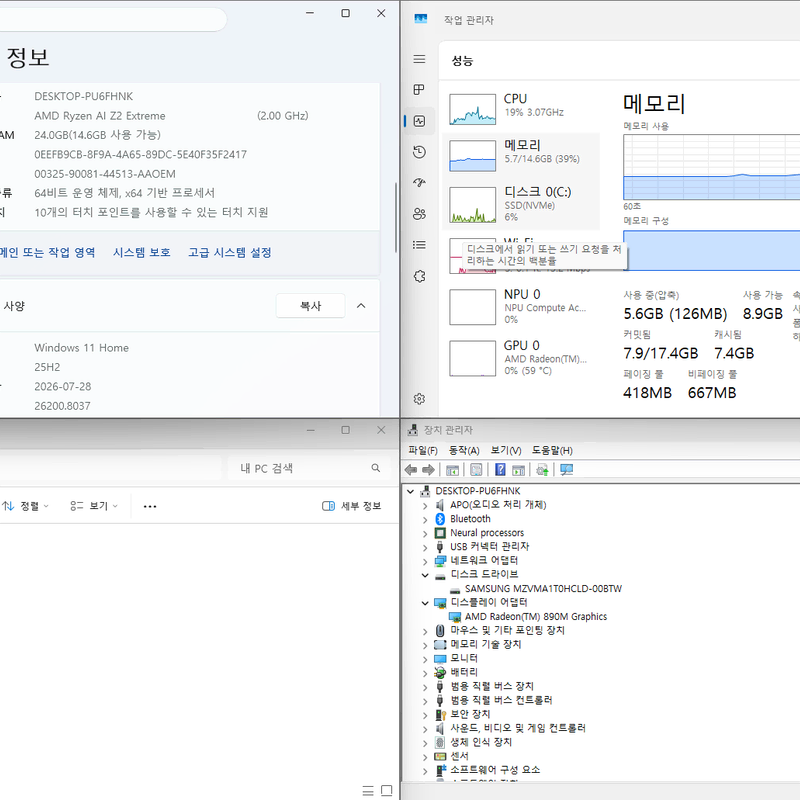Toggle action pane icon in Device Manager
This screenshot has height=800, width=800.
(518, 470)
